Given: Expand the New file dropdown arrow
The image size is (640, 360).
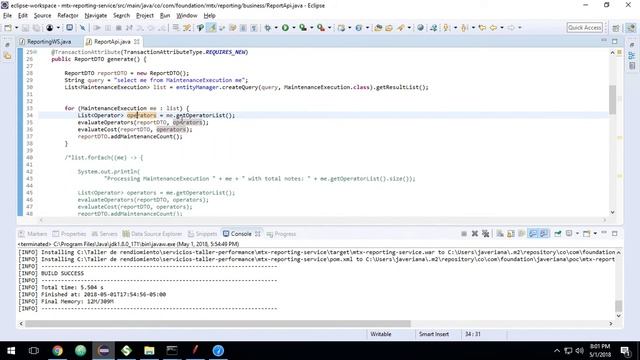Looking at the screenshot, I should tap(16, 28).
